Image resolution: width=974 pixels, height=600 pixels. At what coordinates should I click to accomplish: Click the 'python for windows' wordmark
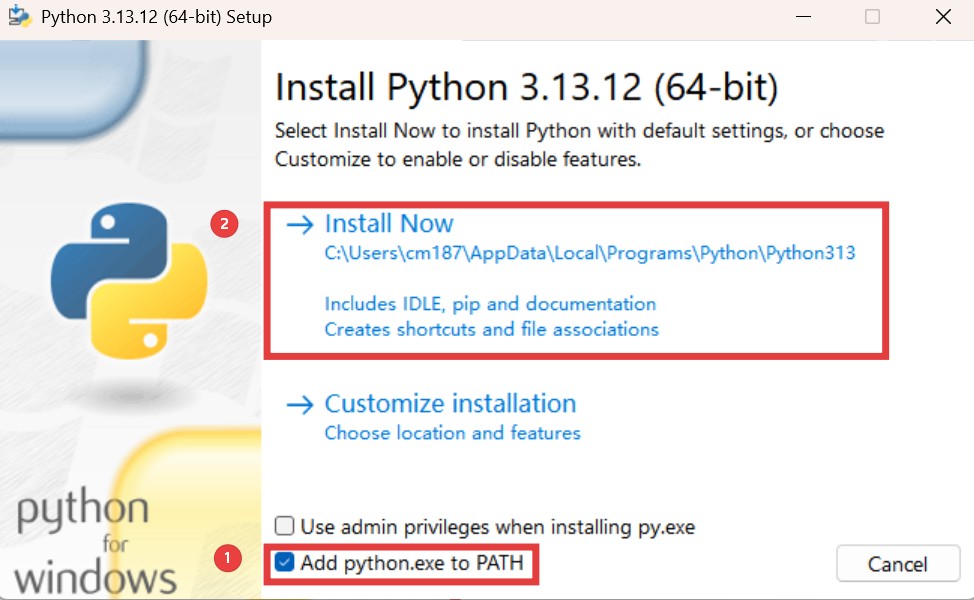click(x=95, y=545)
